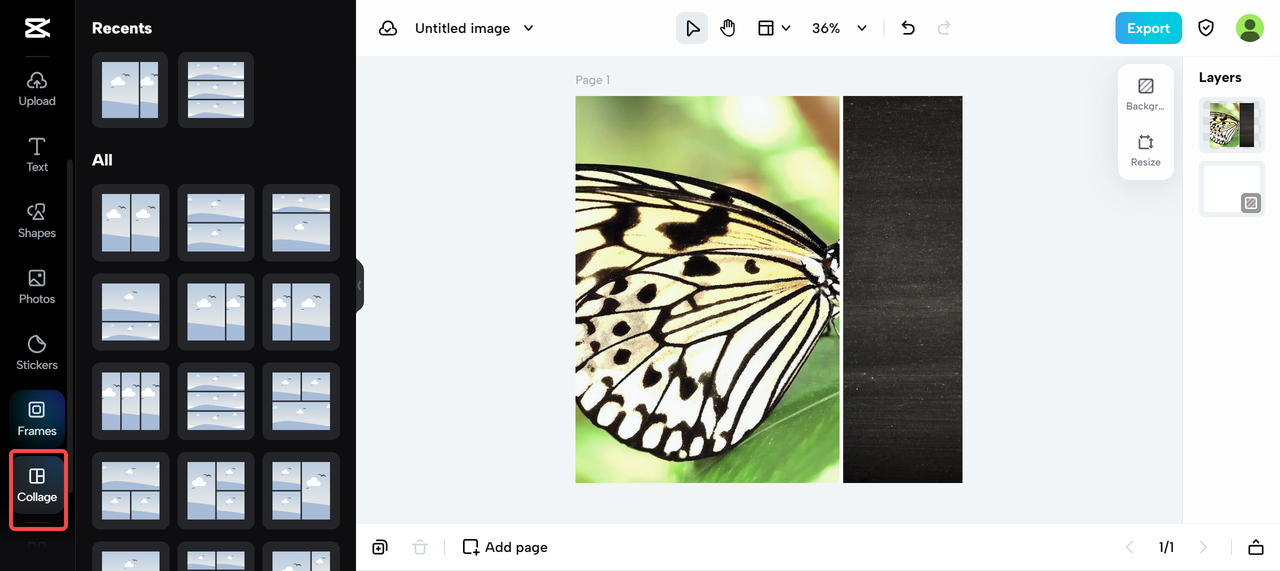Screen dimensions: 1280x571
Task: Click the Page 1 label
Action: tap(592, 80)
